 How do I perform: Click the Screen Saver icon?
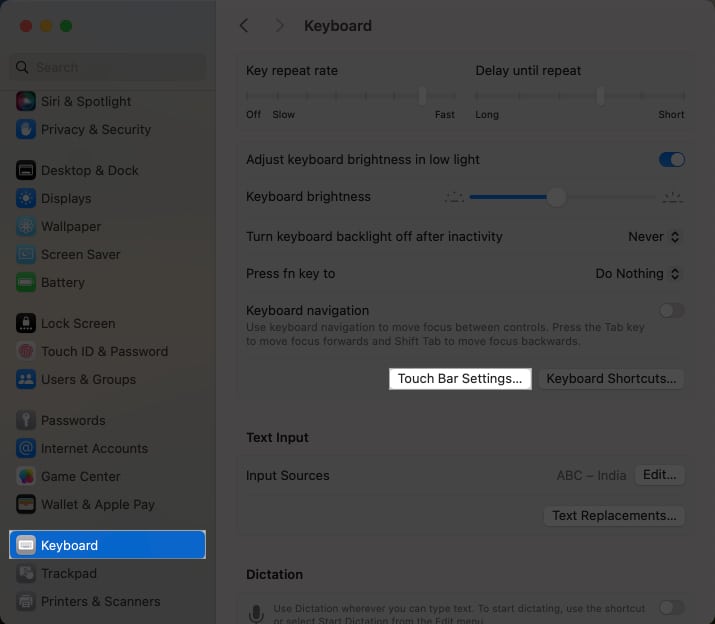(26, 255)
